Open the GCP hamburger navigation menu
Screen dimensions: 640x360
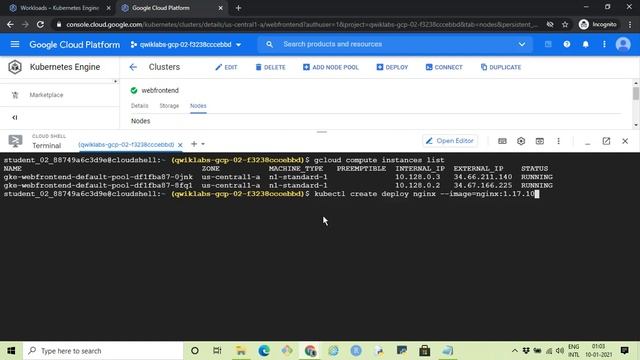click(x=15, y=44)
